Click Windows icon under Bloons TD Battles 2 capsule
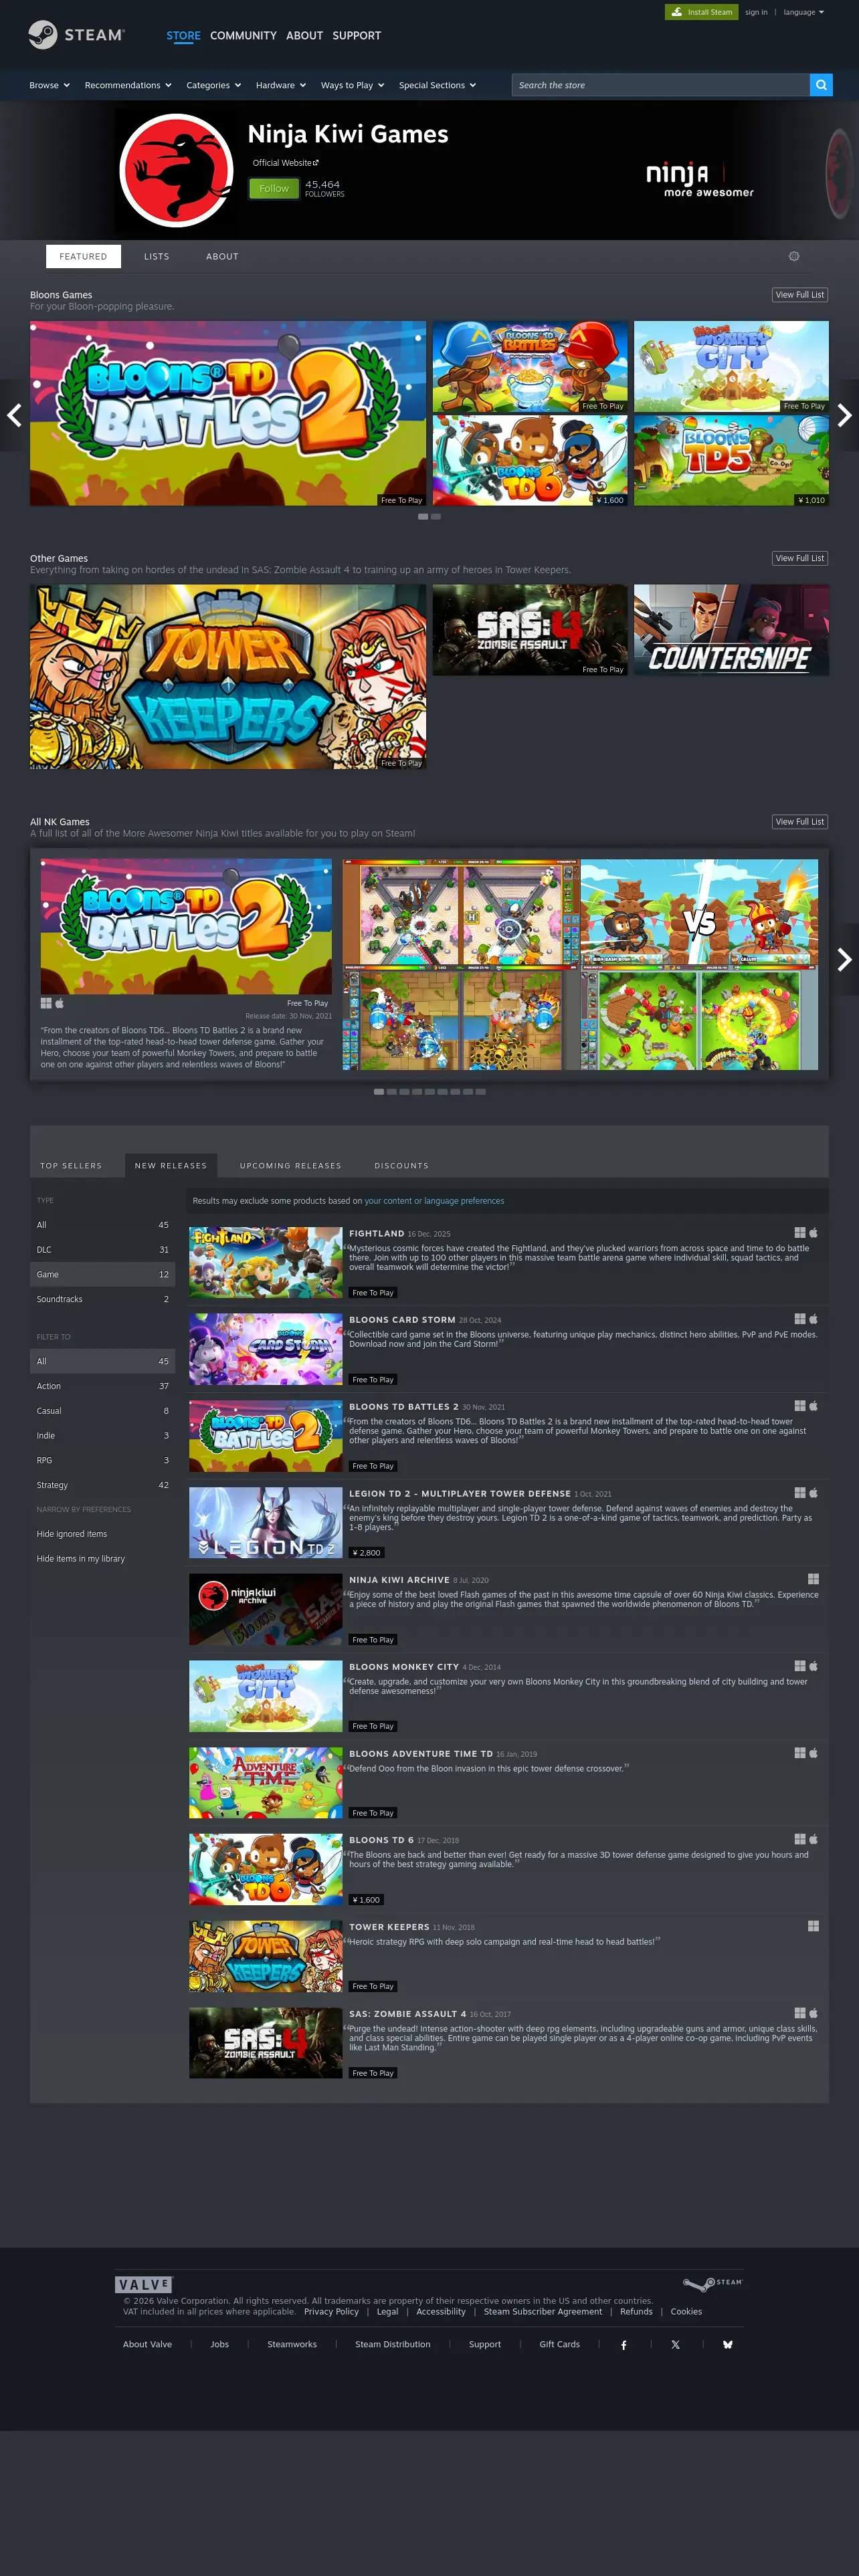Viewport: 859px width, 2576px height. pos(46,1003)
